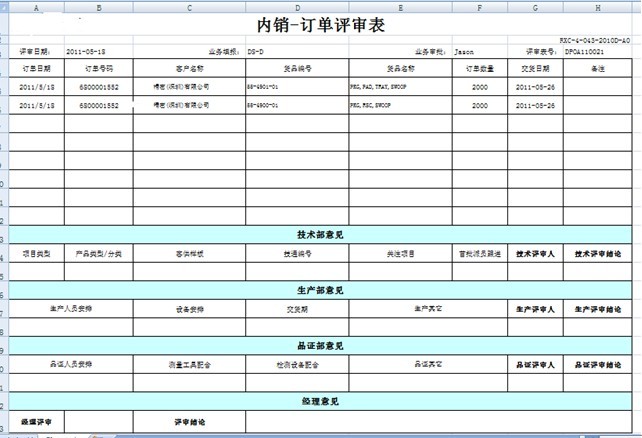This screenshot has width=642, height=438.
Task: Select the 技术部意见 section header
Action: click(321, 234)
